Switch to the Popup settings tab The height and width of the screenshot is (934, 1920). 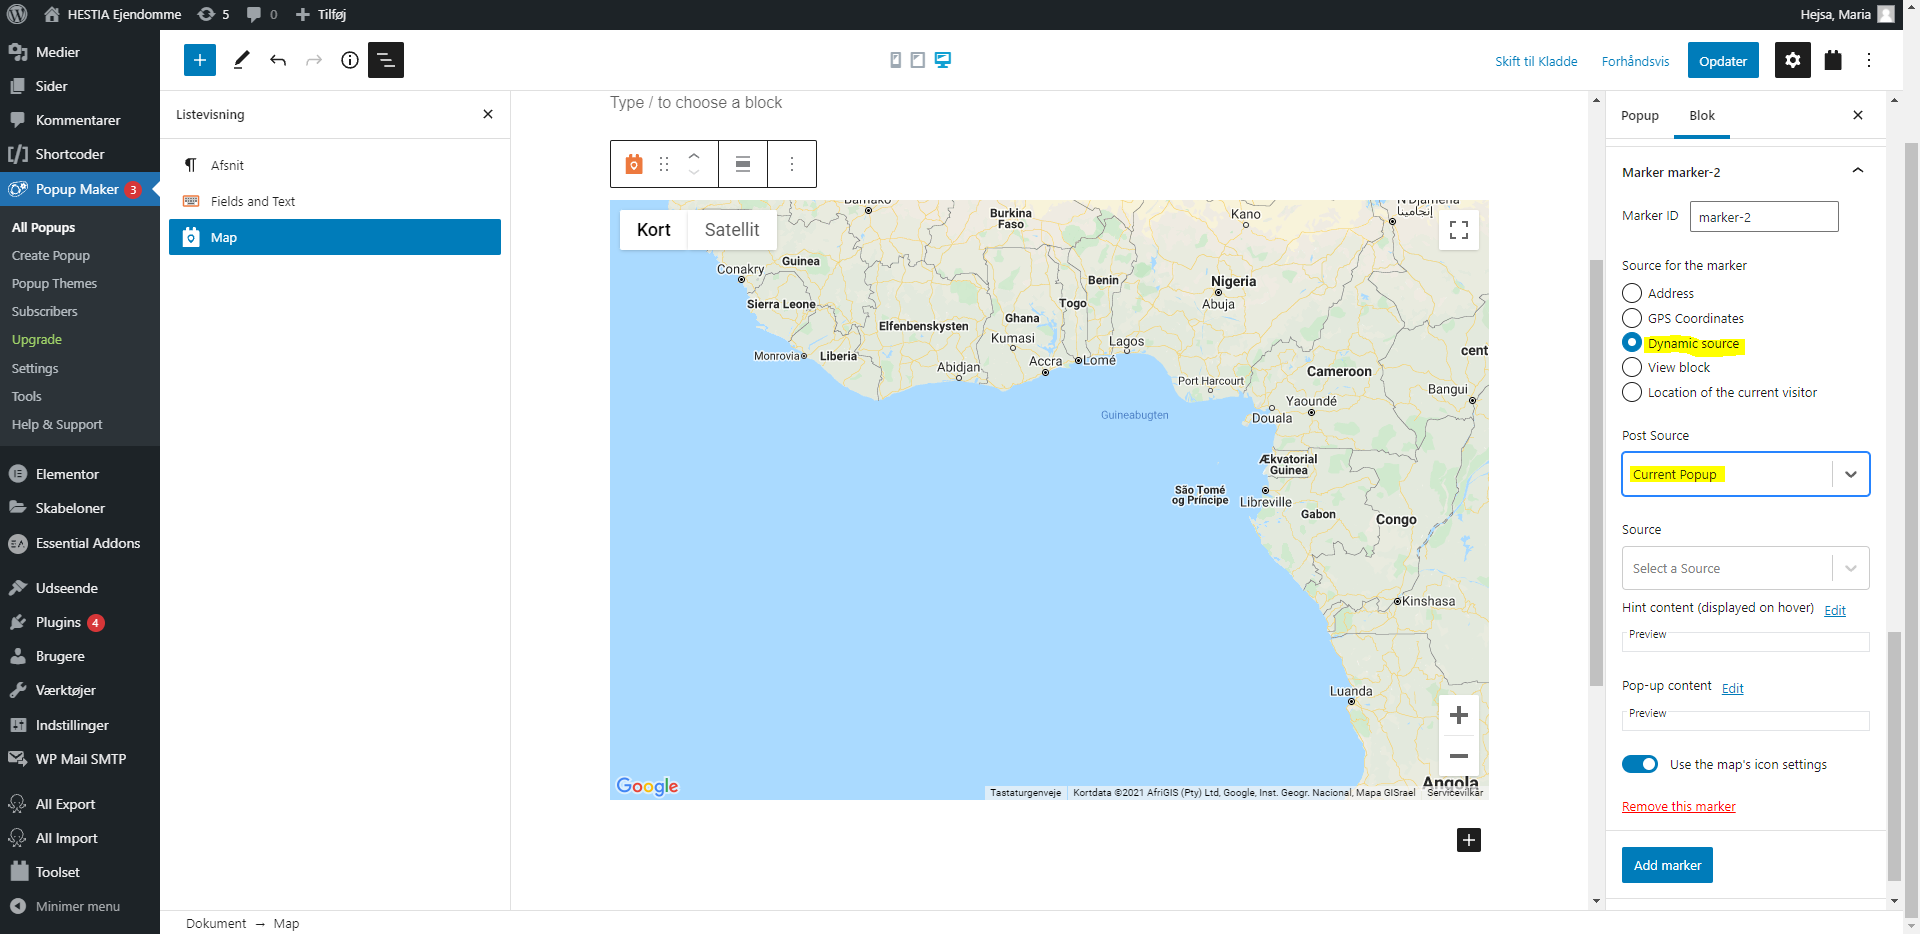1640,116
